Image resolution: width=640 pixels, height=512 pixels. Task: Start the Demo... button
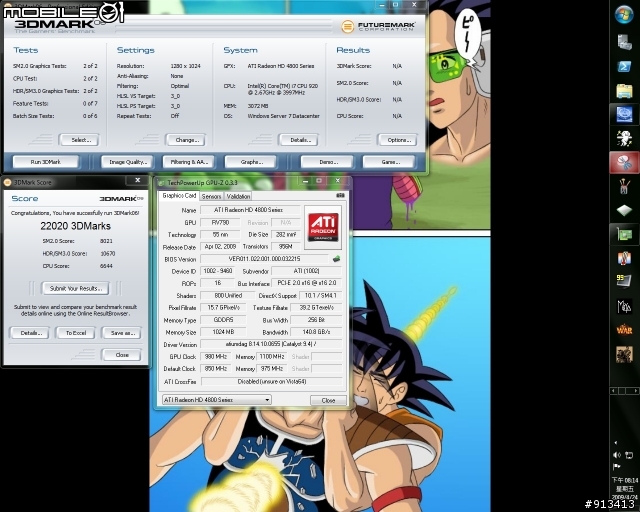pyautogui.click(x=327, y=162)
